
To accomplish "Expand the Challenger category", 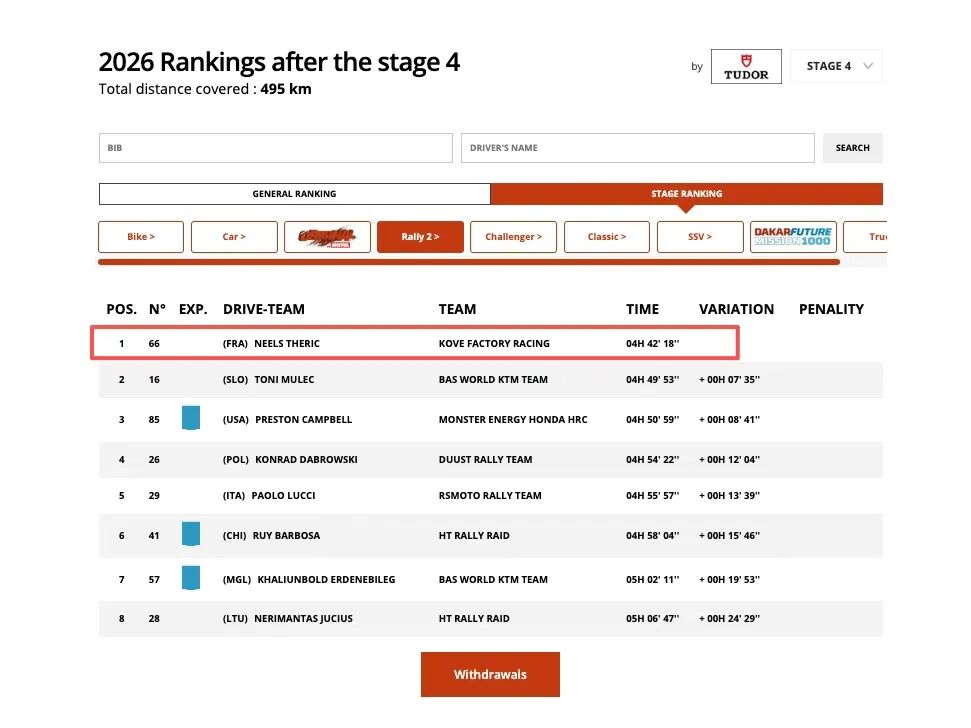I will coord(513,237).
